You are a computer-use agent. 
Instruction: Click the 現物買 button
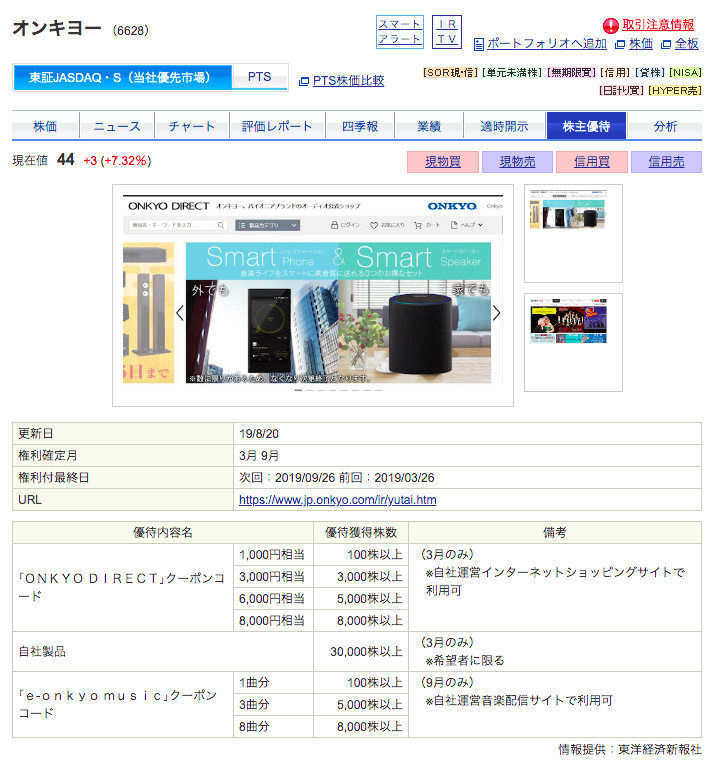coord(443,162)
